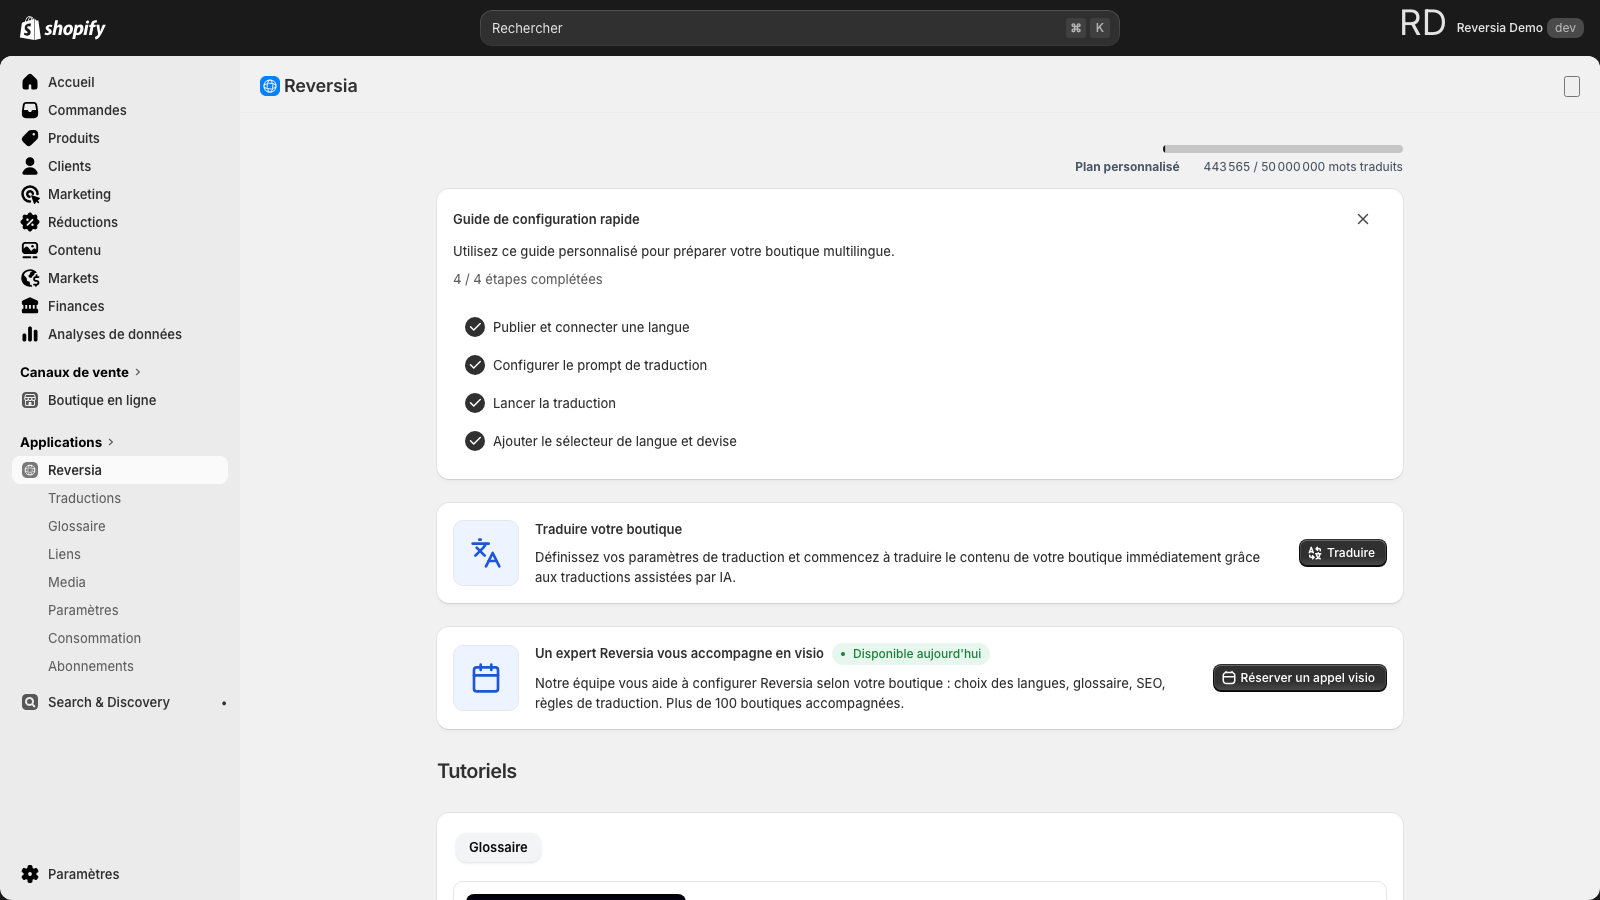Expand the Canaux de vente chevron

pos(138,372)
